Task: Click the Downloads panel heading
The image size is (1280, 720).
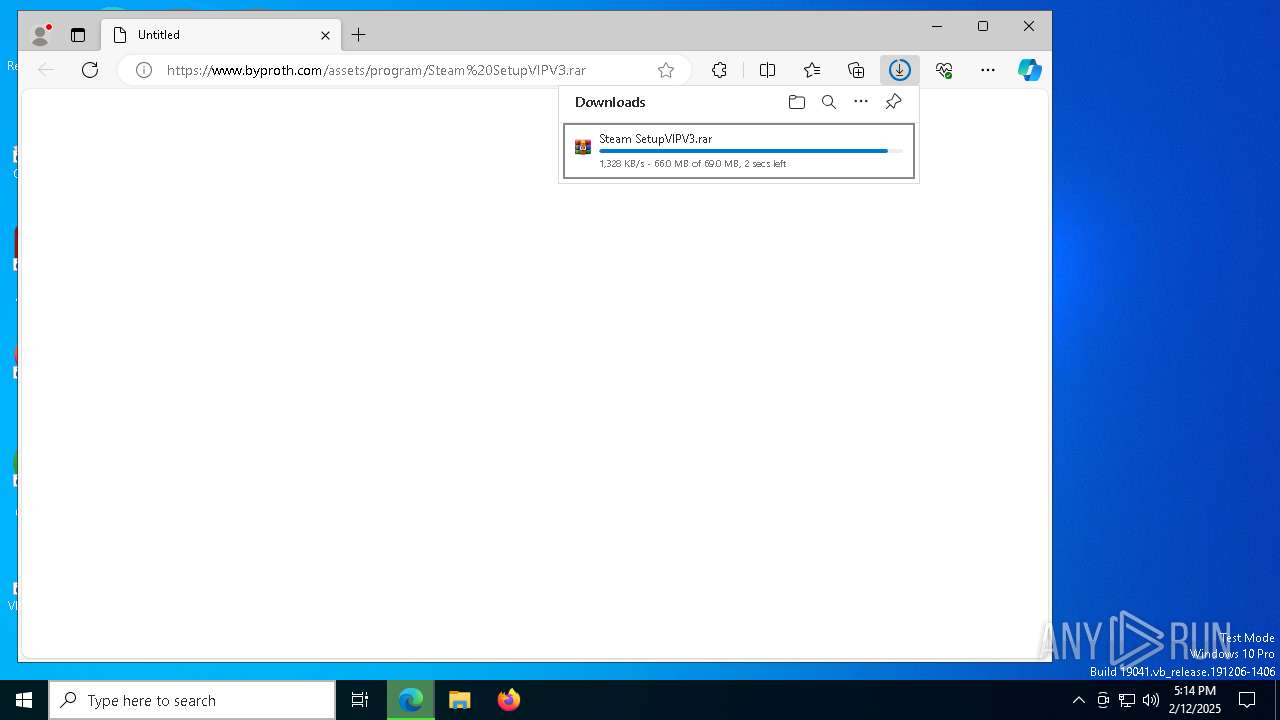Action: [x=610, y=102]
